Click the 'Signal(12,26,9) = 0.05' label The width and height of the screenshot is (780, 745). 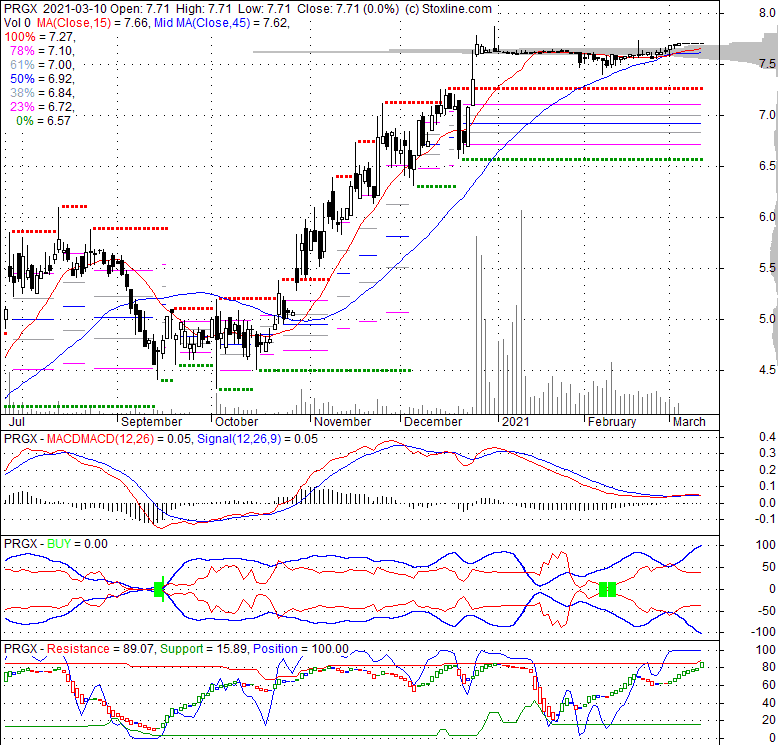257,439
